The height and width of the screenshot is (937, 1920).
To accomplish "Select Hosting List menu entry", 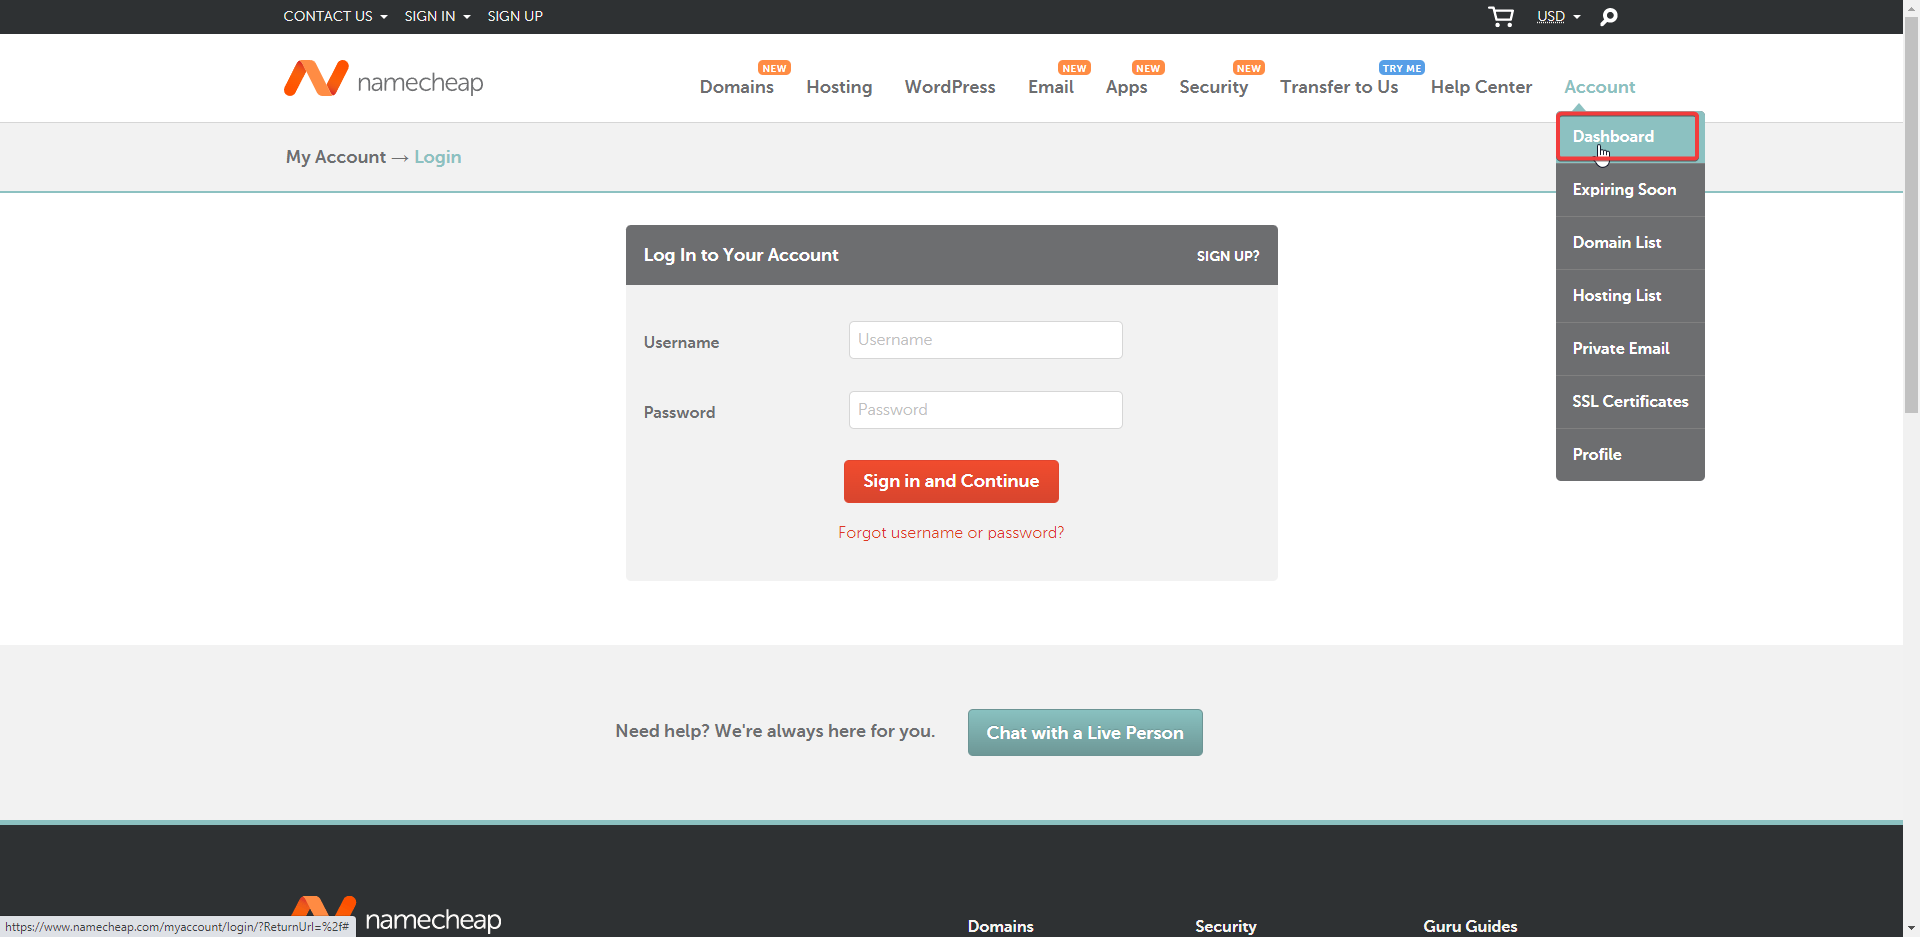I will [x=1630, y=296].
